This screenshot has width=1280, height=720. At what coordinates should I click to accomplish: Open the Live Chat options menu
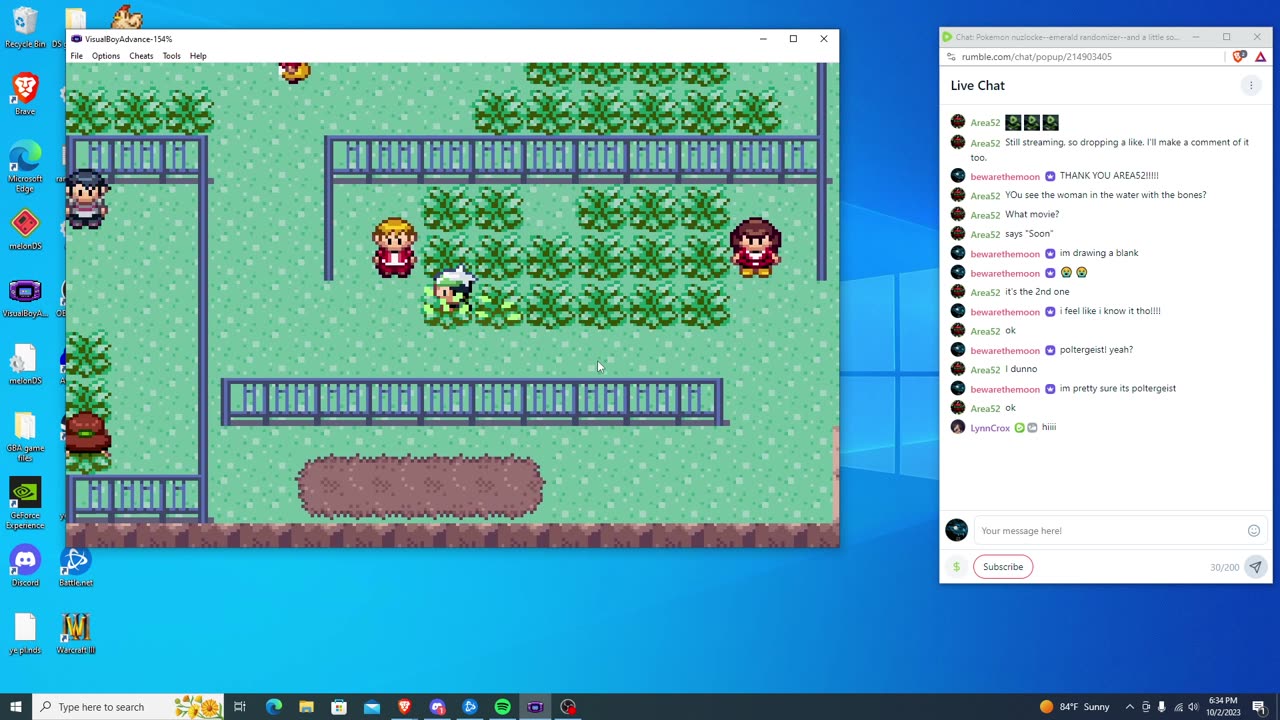pos(1251,86)
